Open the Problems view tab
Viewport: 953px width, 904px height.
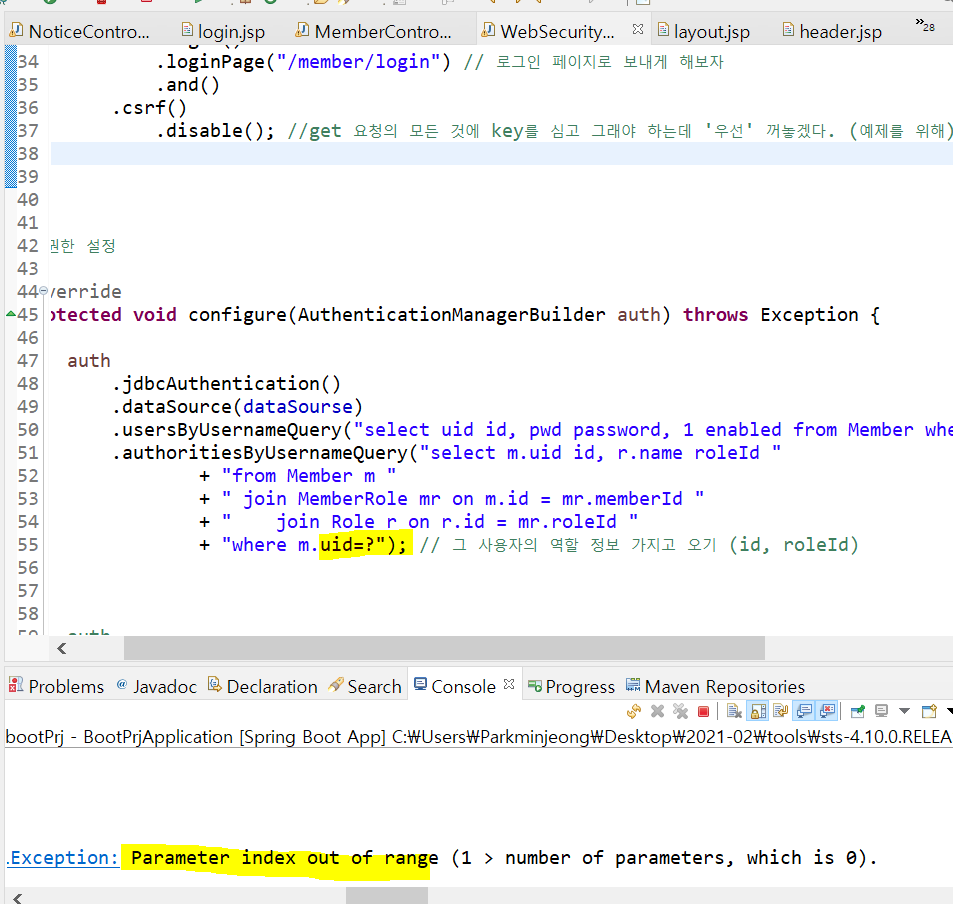(x=66, y=686)
